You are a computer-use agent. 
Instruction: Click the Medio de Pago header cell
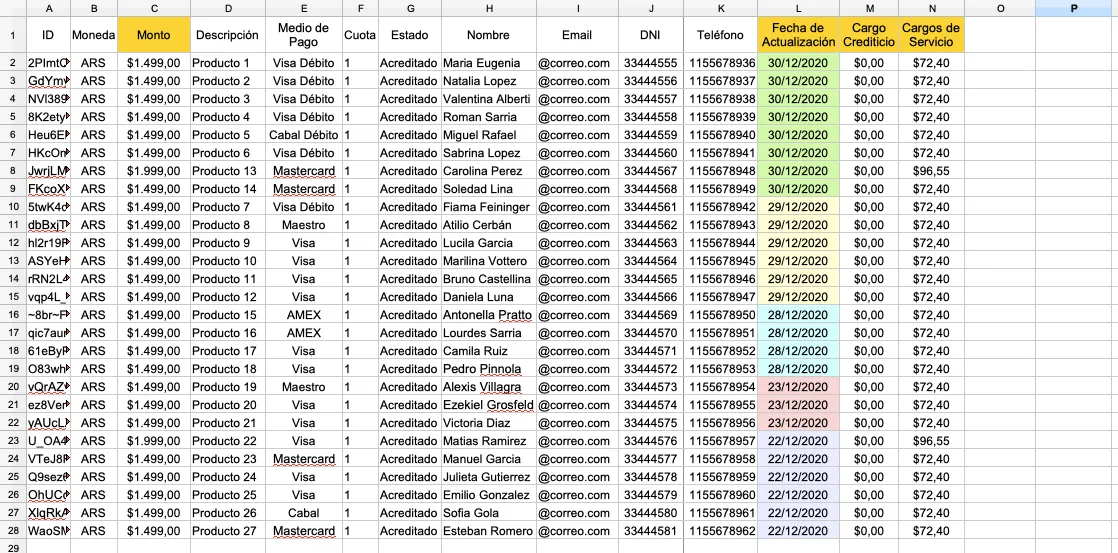[303, 35]
